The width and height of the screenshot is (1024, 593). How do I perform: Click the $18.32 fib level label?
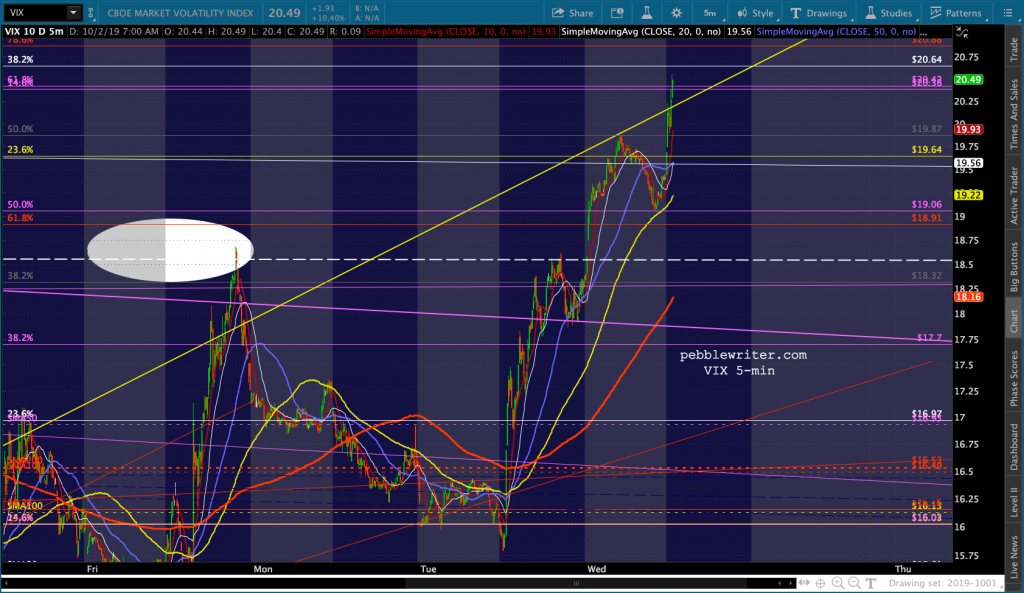tap(927, 276)
